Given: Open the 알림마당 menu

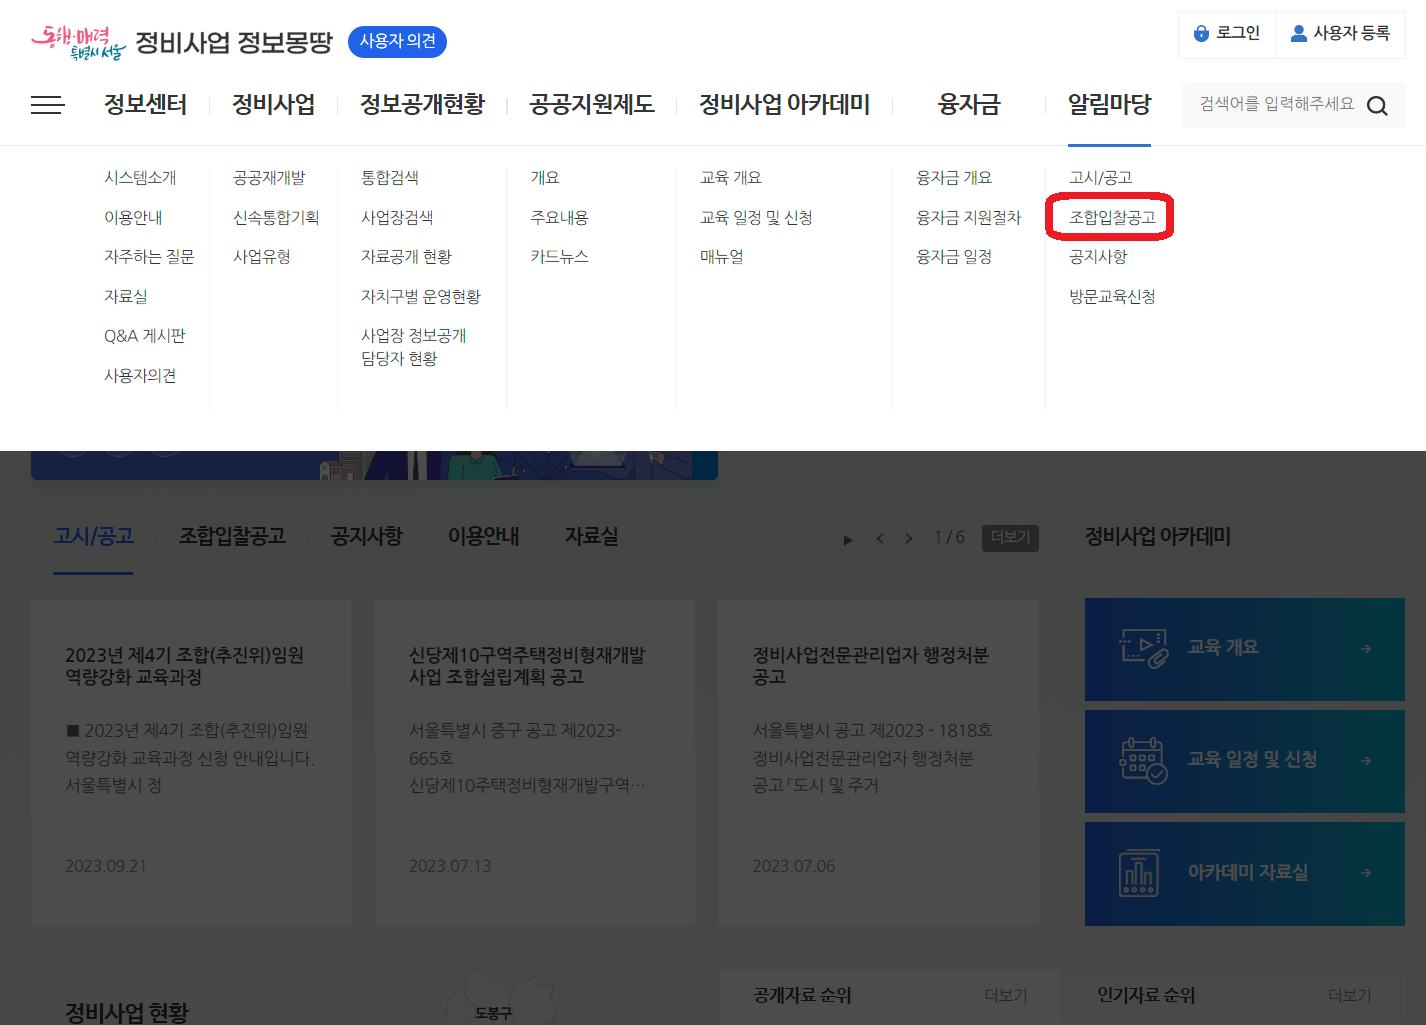Looking at the screenshot, I should [1108, 104].
